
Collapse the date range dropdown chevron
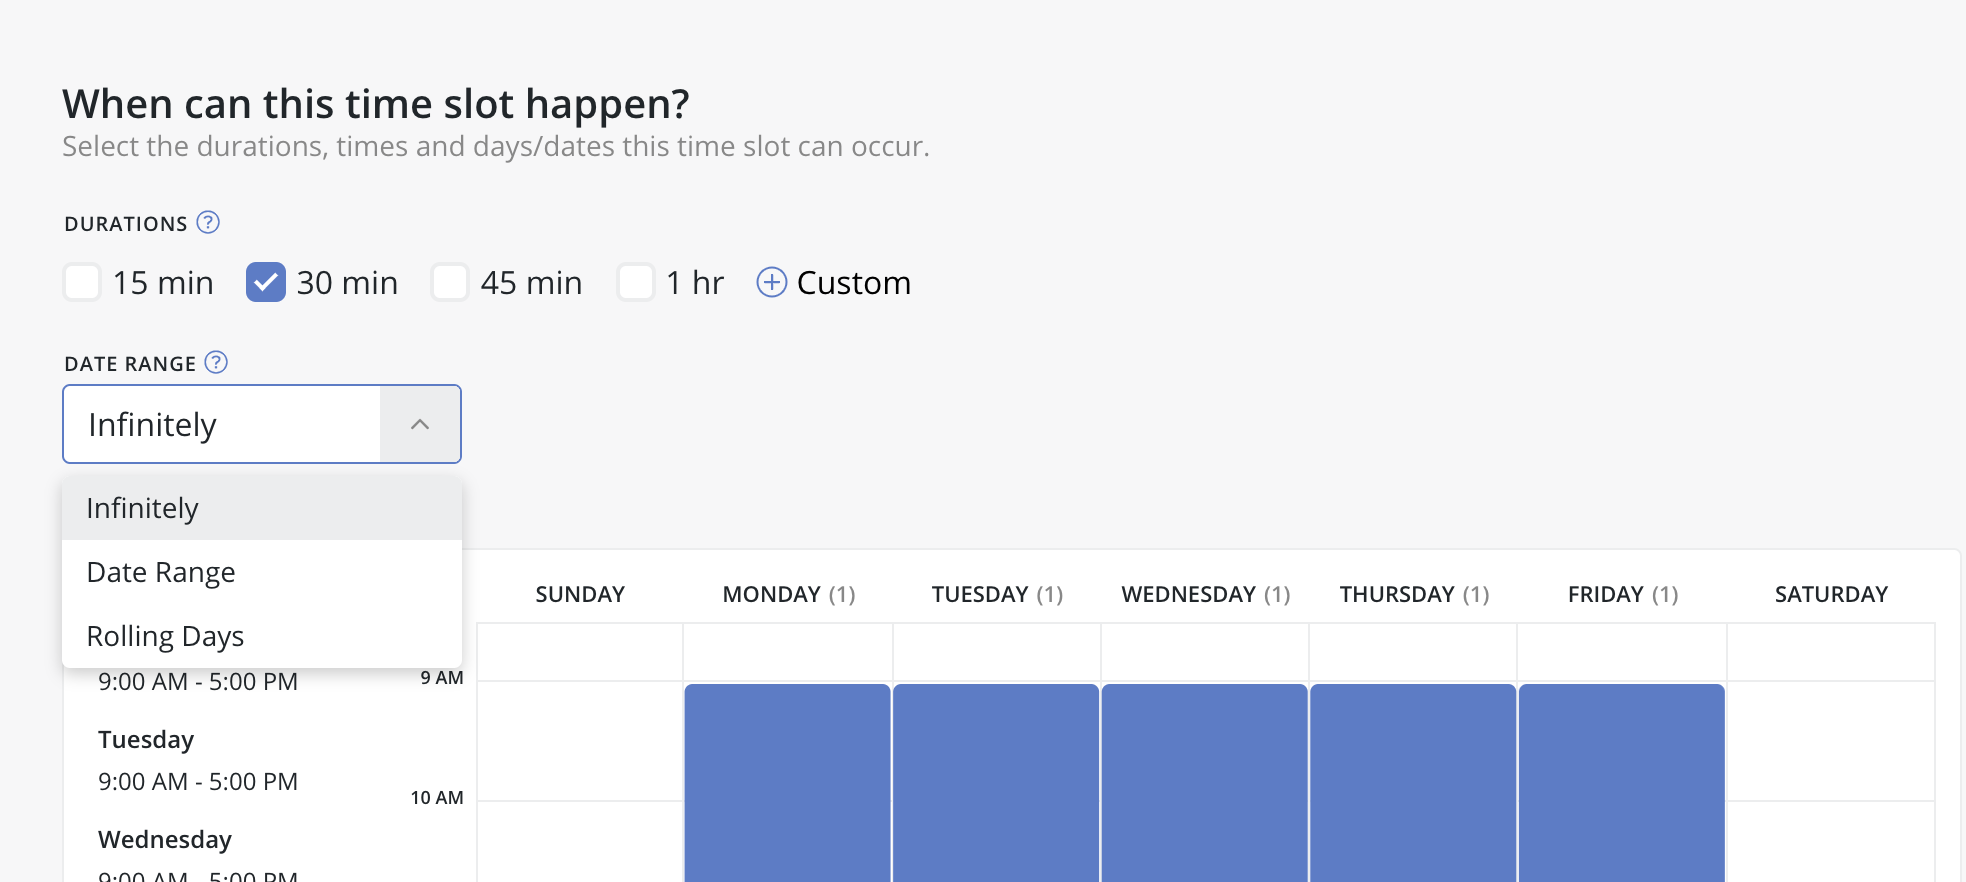coord(420,424)
